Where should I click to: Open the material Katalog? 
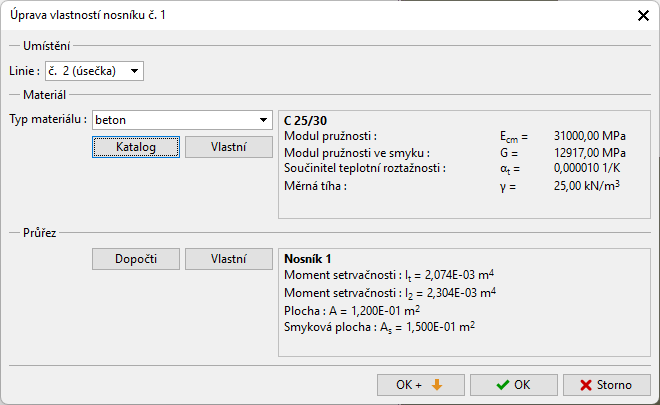coord(136,146)
